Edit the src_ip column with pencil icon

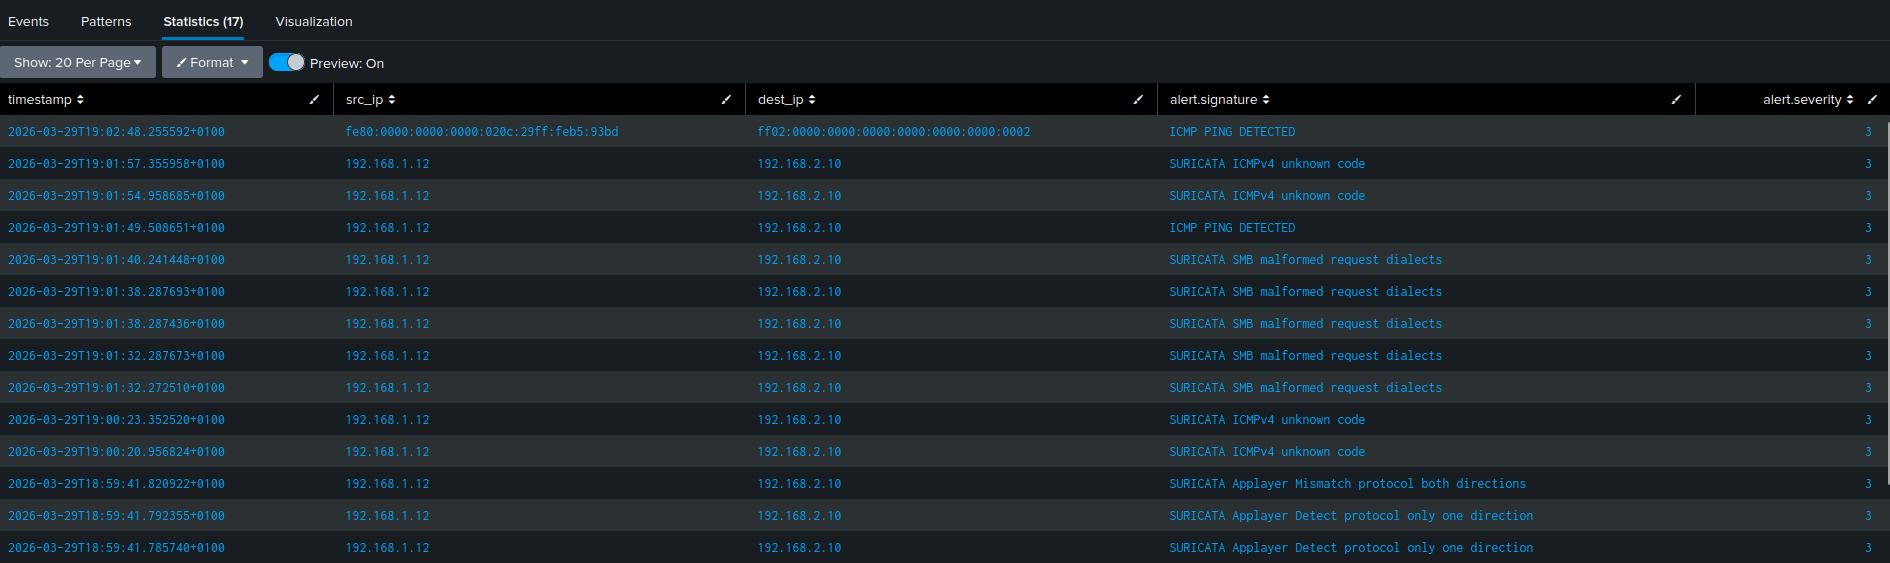tap(726, 99)
